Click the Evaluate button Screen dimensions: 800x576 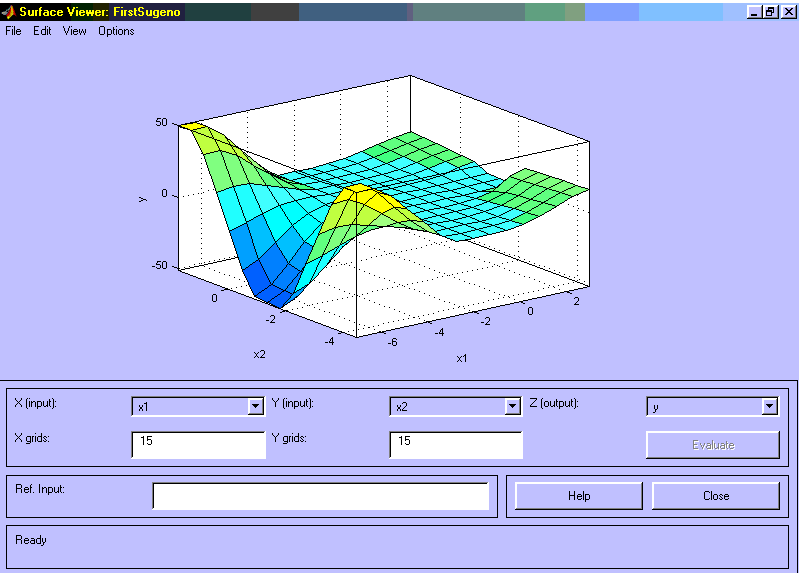pos(713,445)
